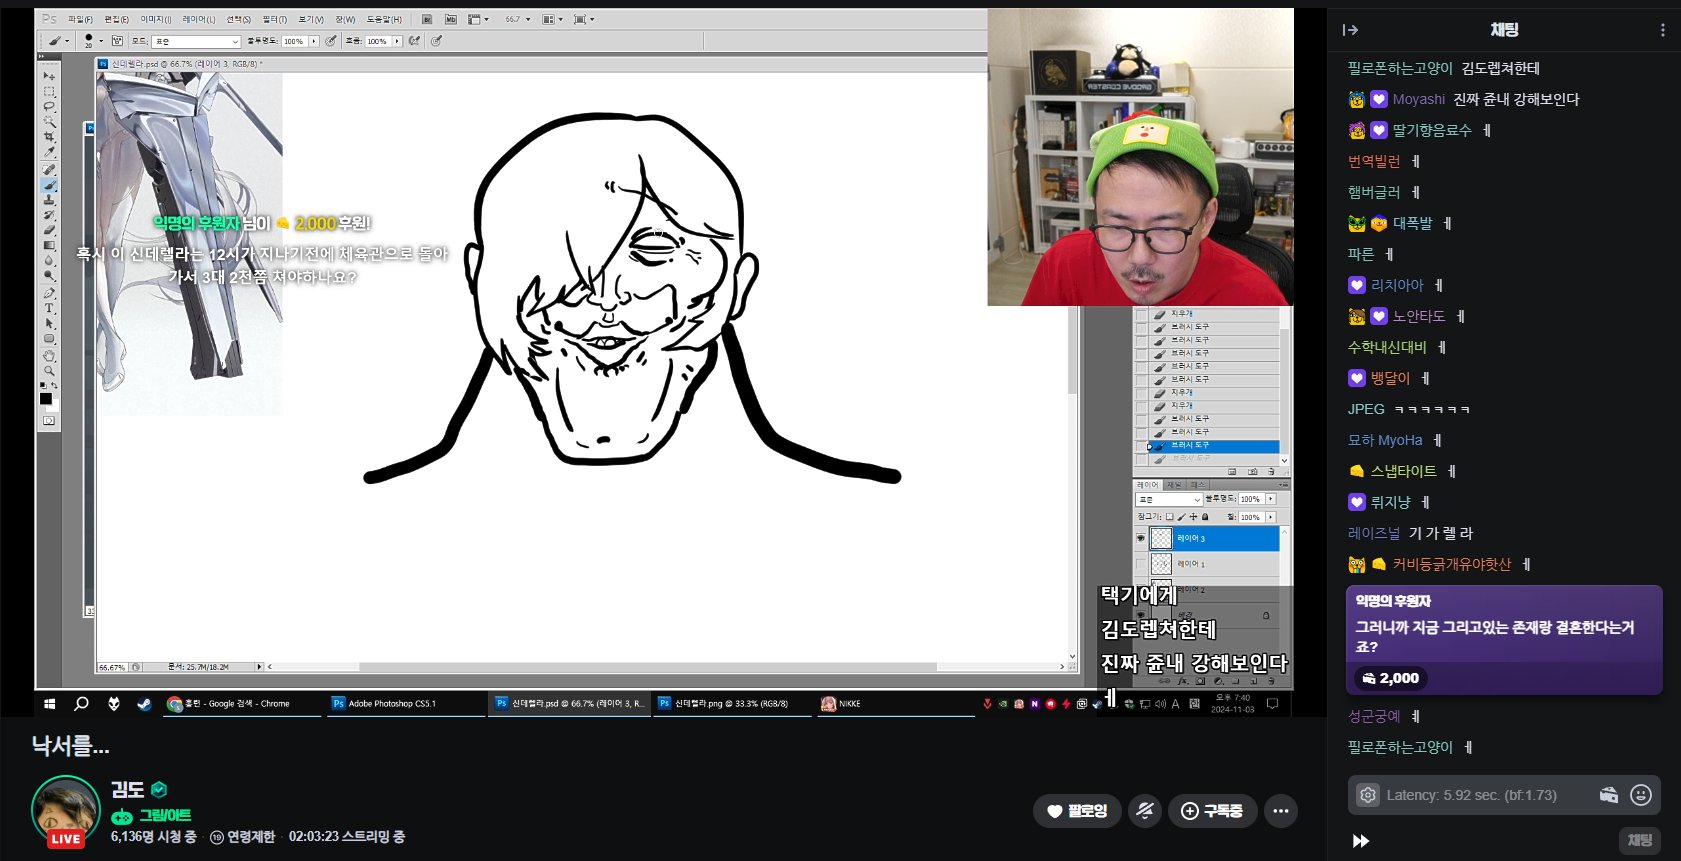This screenshot has height=861, width=1681.
Task: Select the Path Selection tool
Action: tap(49, 323)
